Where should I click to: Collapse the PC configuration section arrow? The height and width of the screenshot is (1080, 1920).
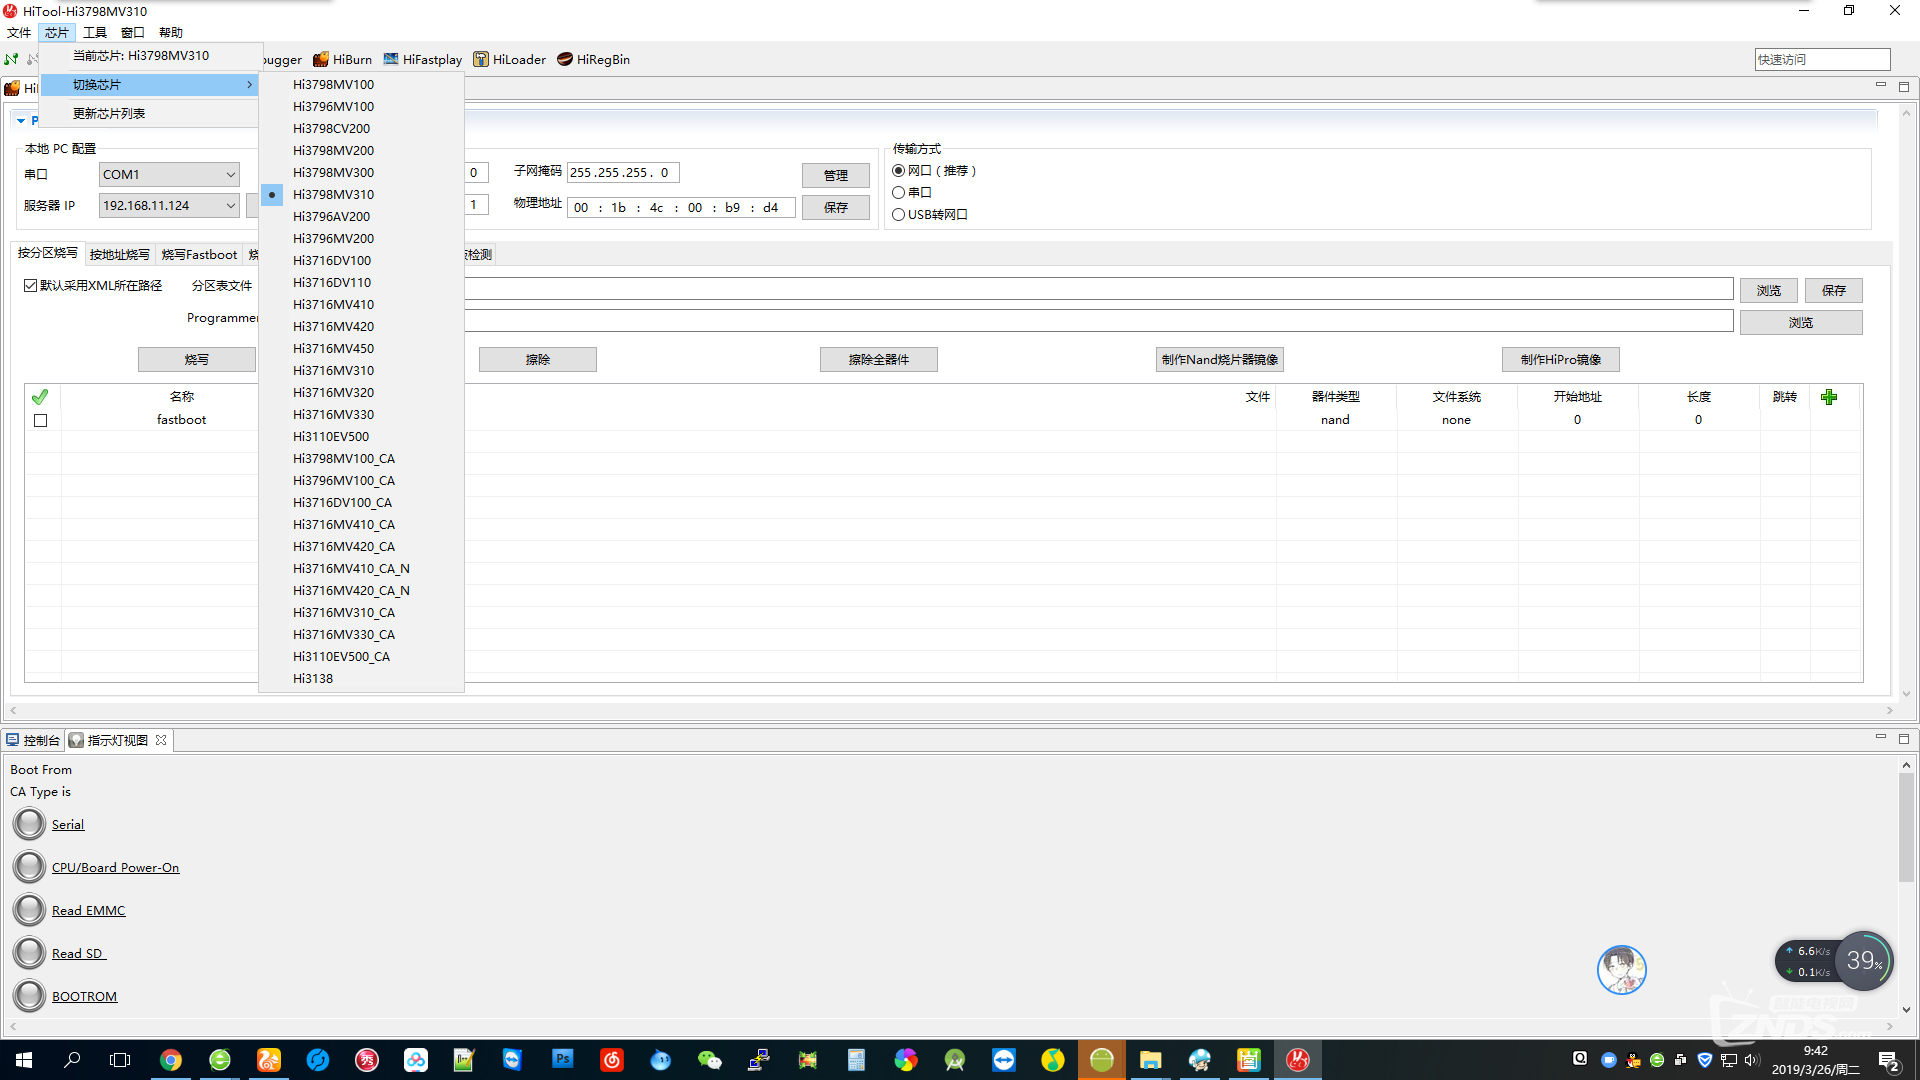click(21, 120)
